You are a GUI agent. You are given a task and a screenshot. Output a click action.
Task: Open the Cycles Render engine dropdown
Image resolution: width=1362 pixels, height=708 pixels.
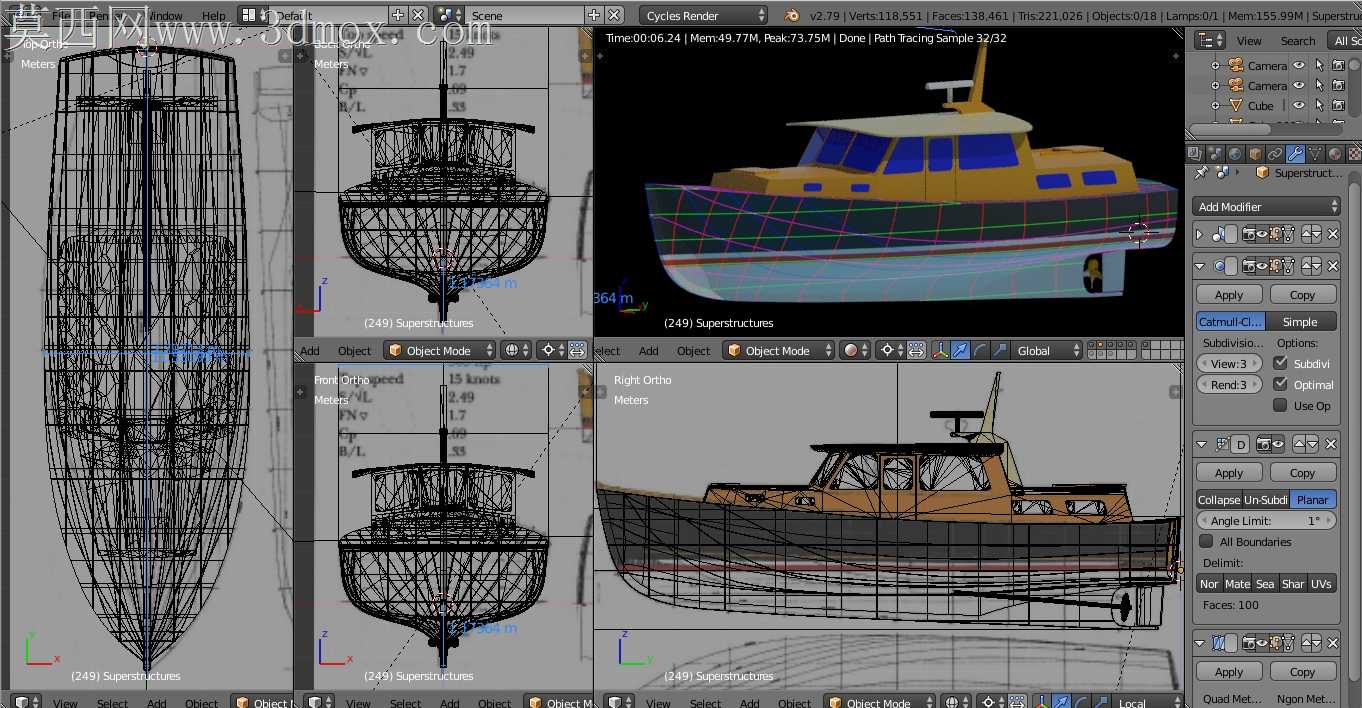pos(703,15)
